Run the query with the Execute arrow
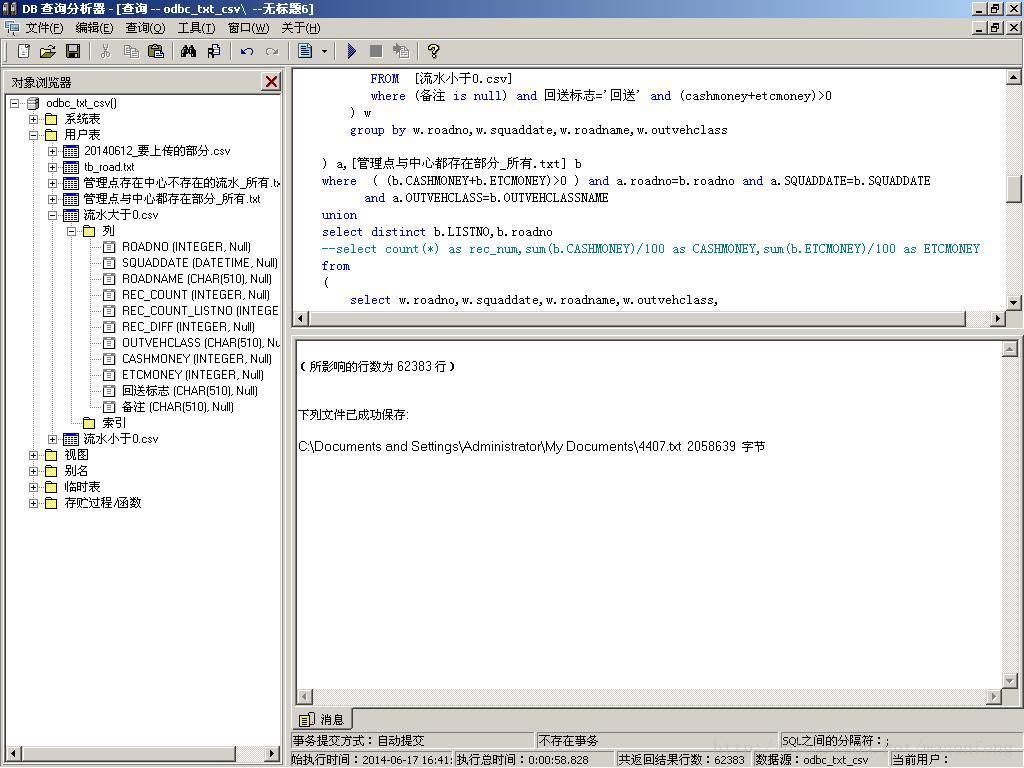This screenshot has height=768, width=1024. click(351, 51)
